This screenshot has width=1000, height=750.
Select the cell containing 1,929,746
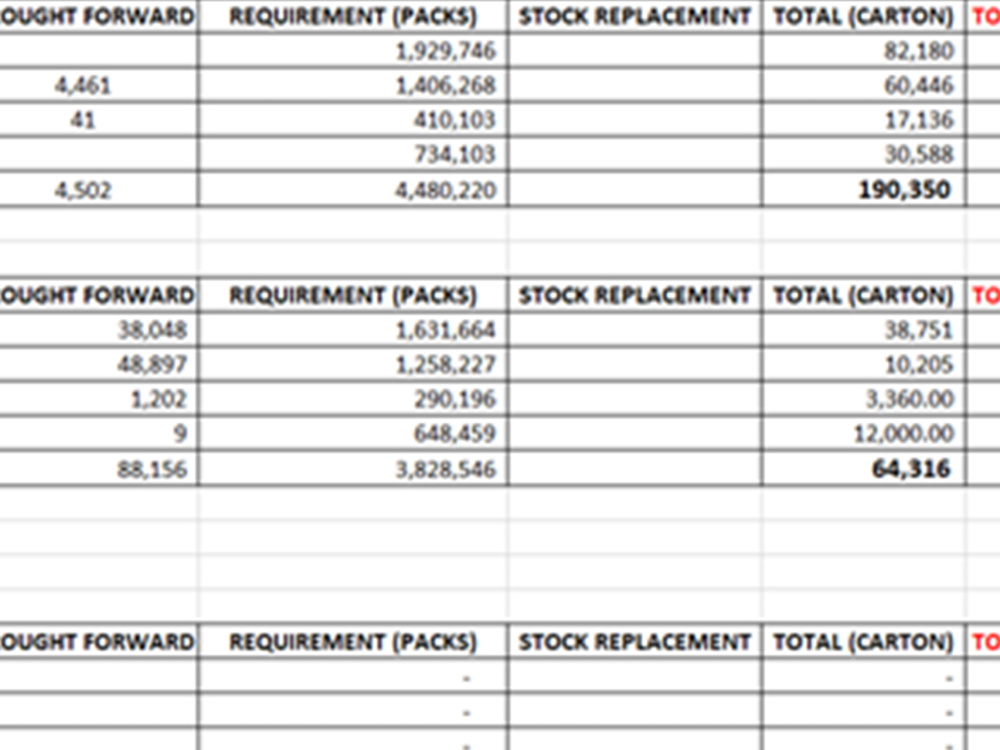(353, 50)
